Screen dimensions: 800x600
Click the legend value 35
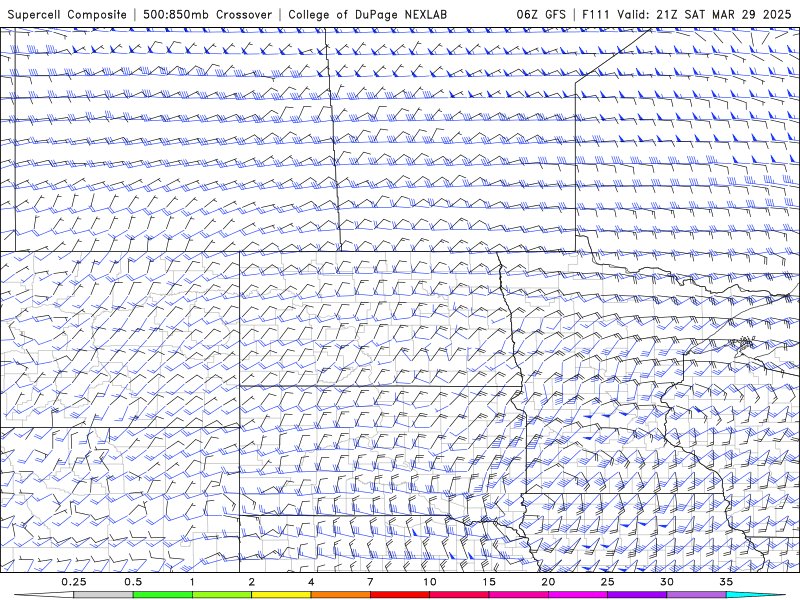(726, 582)
